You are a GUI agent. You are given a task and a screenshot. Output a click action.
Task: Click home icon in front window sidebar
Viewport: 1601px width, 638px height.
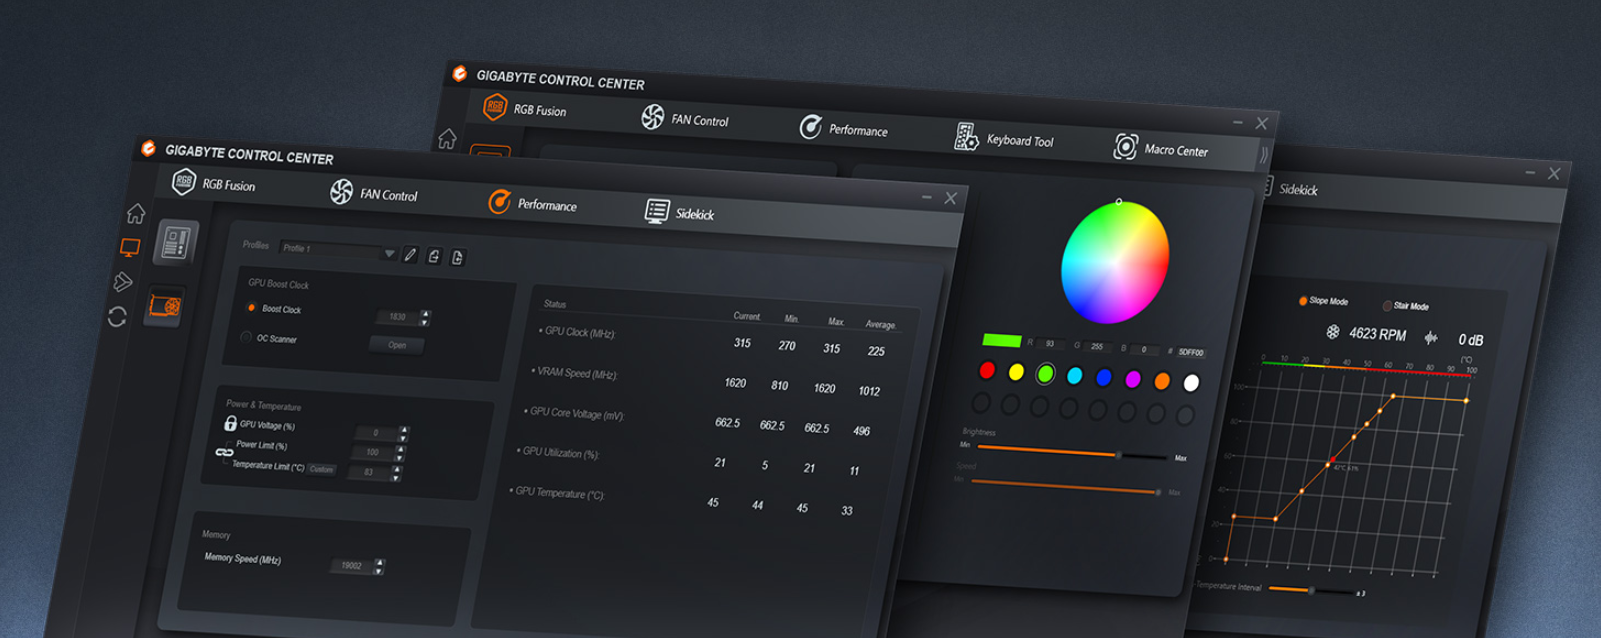pyautogui.click(x=136, y=213)
